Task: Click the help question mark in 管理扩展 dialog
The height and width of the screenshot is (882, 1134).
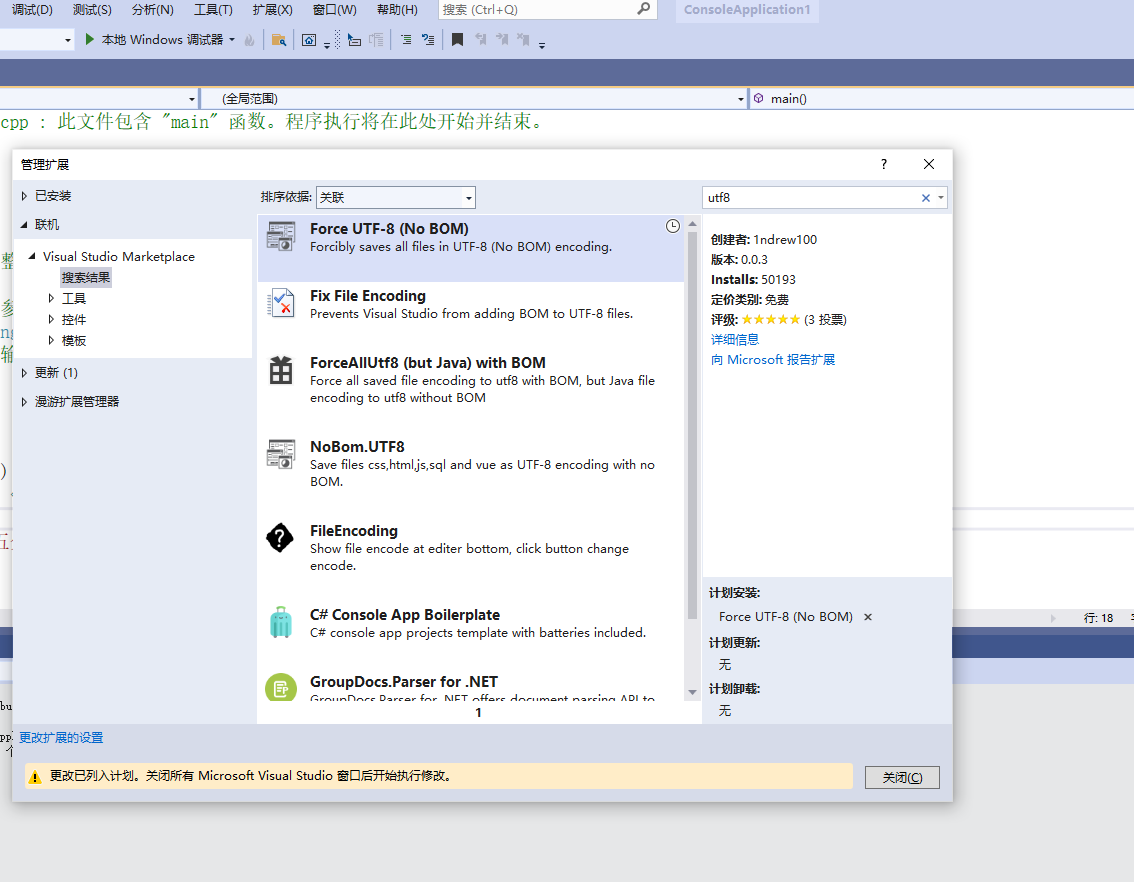Action: point(884,164)
